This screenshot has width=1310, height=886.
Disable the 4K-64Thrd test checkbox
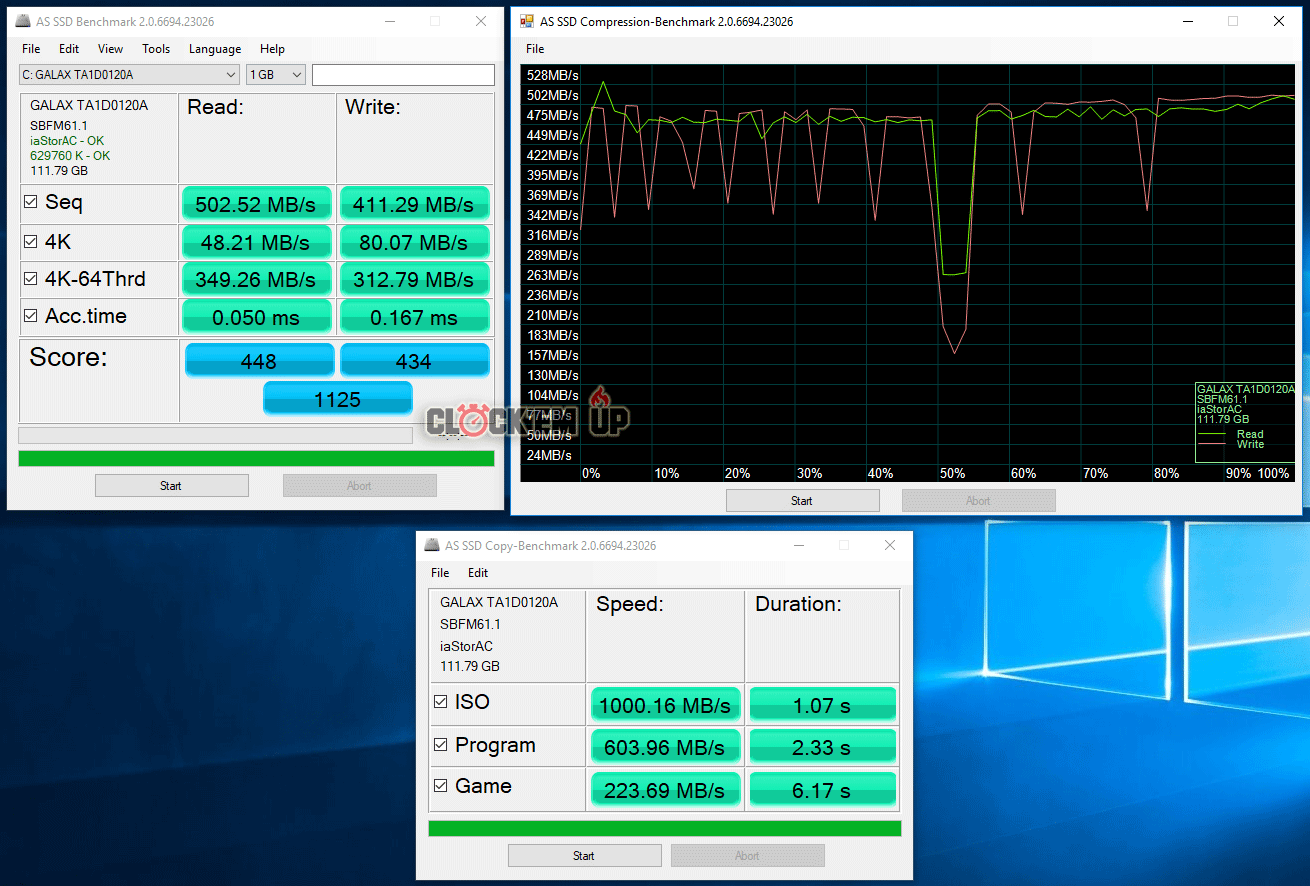[x=31, y=279]
